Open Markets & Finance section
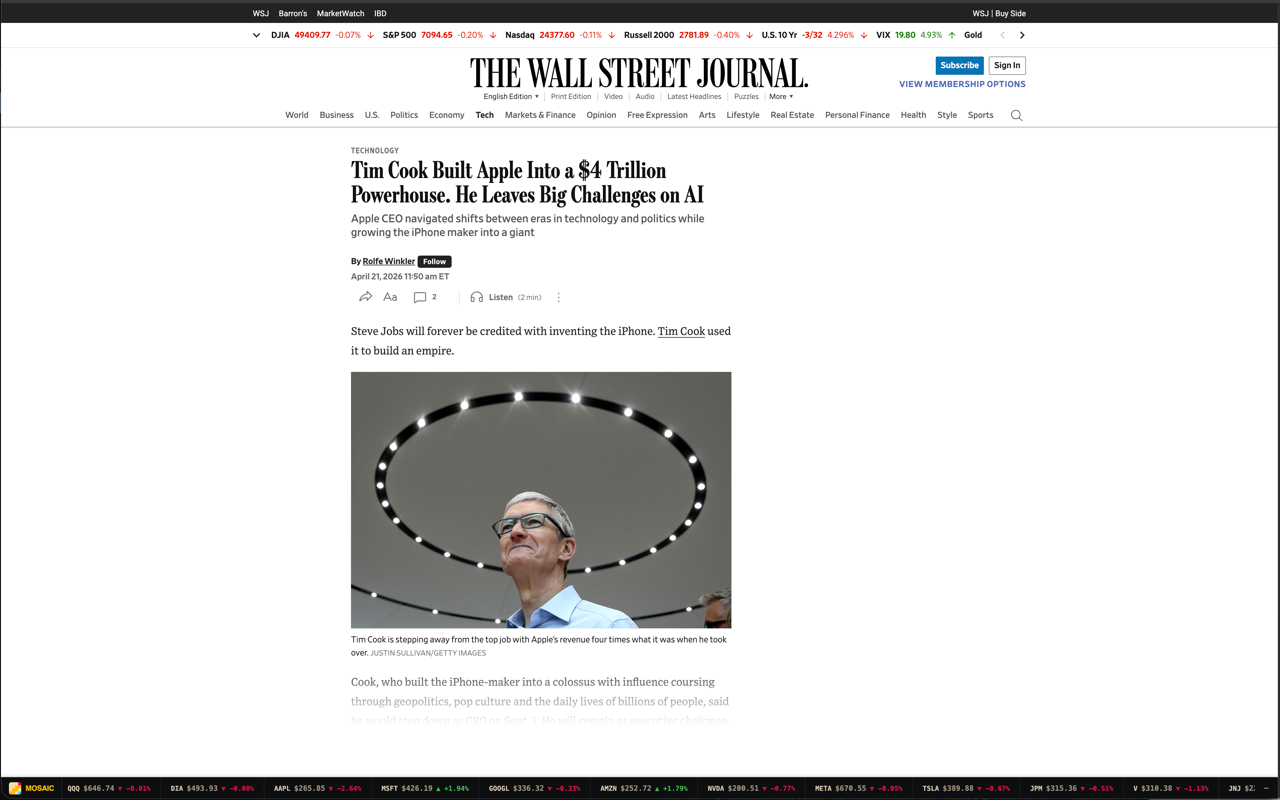 pos(540,115)
